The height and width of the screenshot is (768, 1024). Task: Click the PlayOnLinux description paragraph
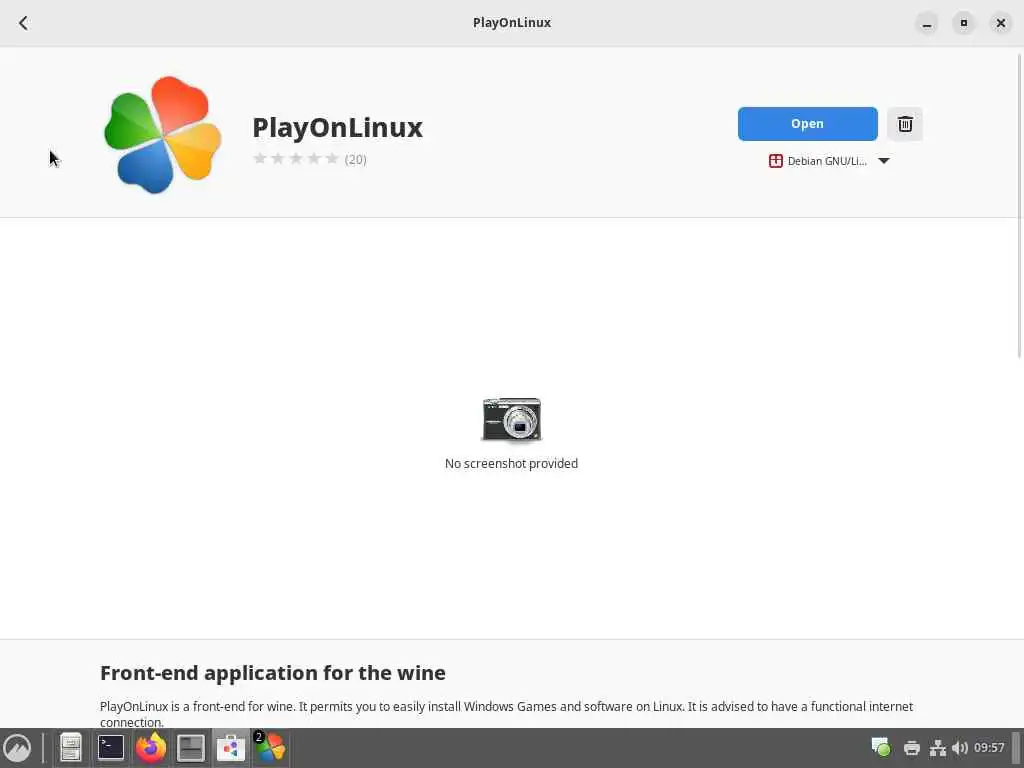[507, 714]
